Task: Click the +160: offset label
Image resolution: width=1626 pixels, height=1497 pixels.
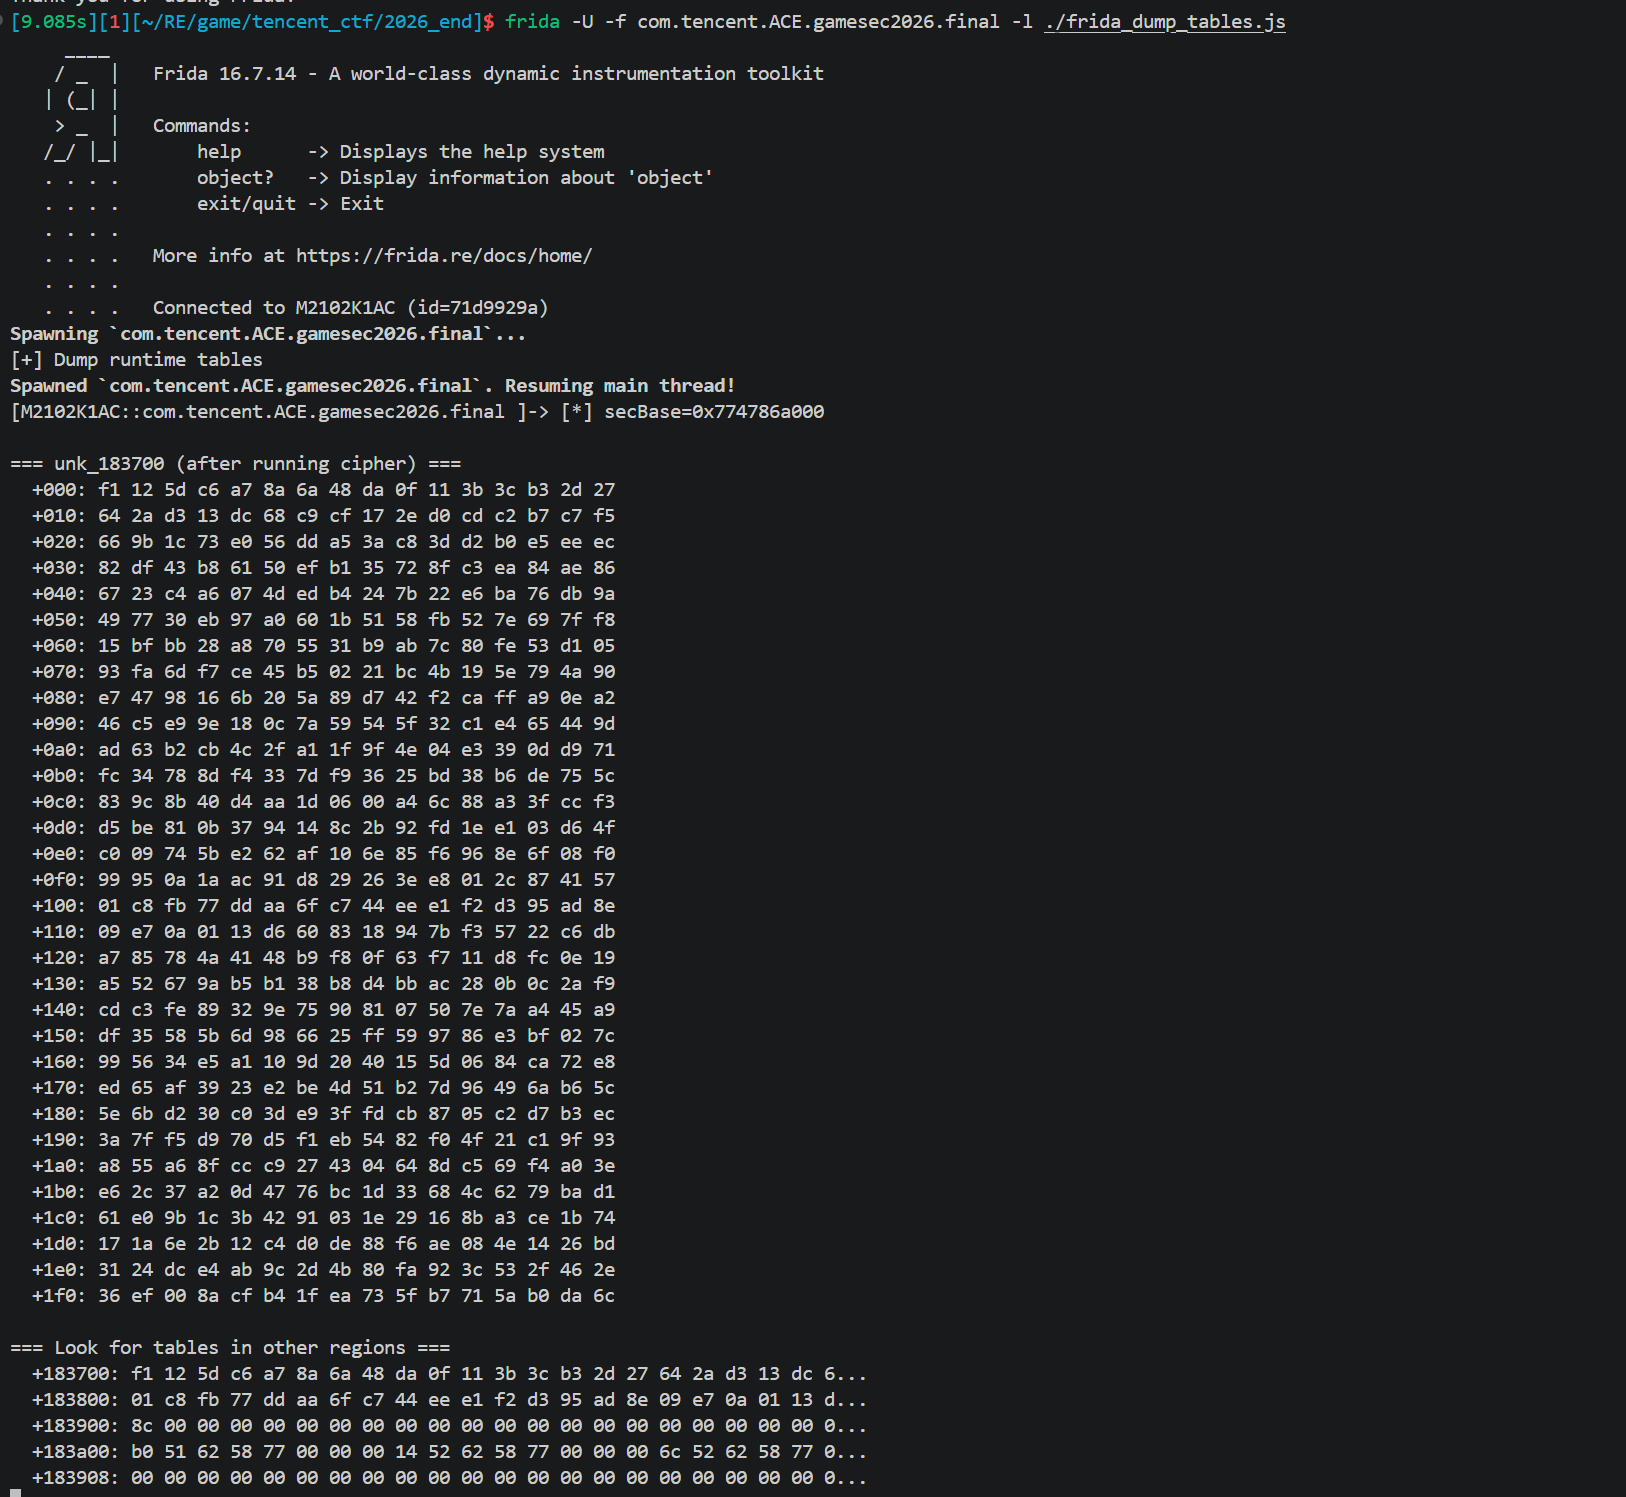Action: 59,1062
